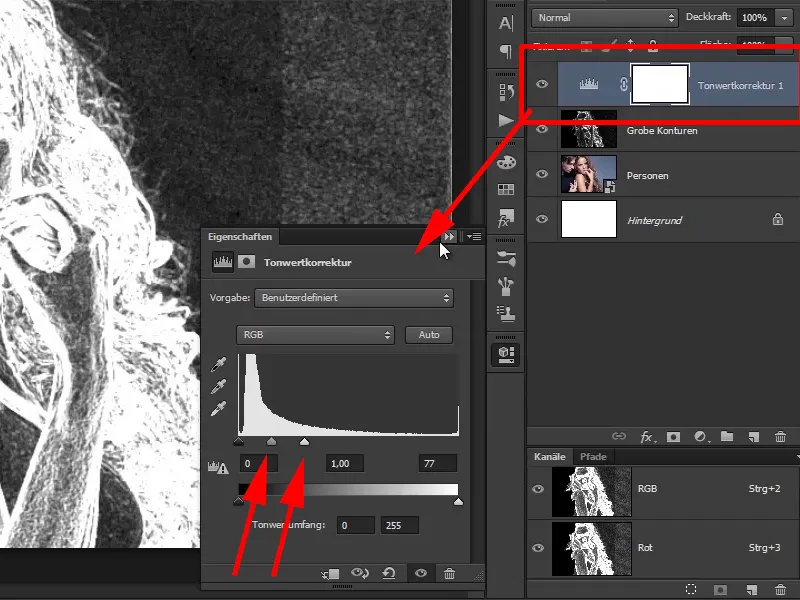800x600 pixels.
Task: Open the Paragraph panel icon
Action: pos(506,51)
